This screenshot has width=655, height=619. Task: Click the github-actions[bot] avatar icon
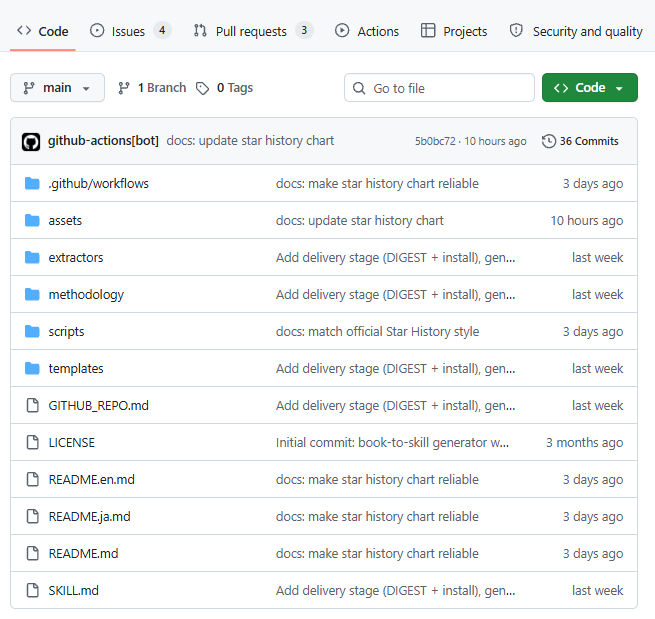point(31,142)
